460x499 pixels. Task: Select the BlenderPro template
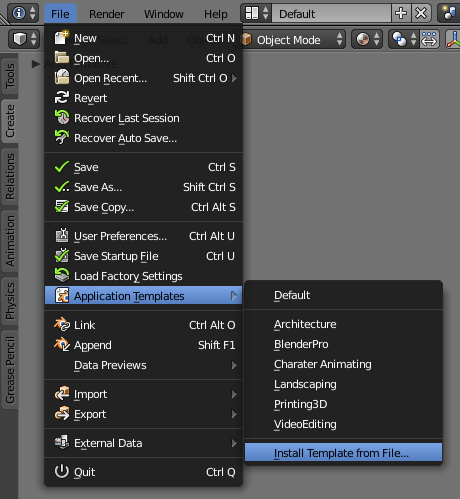(x=344, y=344)
